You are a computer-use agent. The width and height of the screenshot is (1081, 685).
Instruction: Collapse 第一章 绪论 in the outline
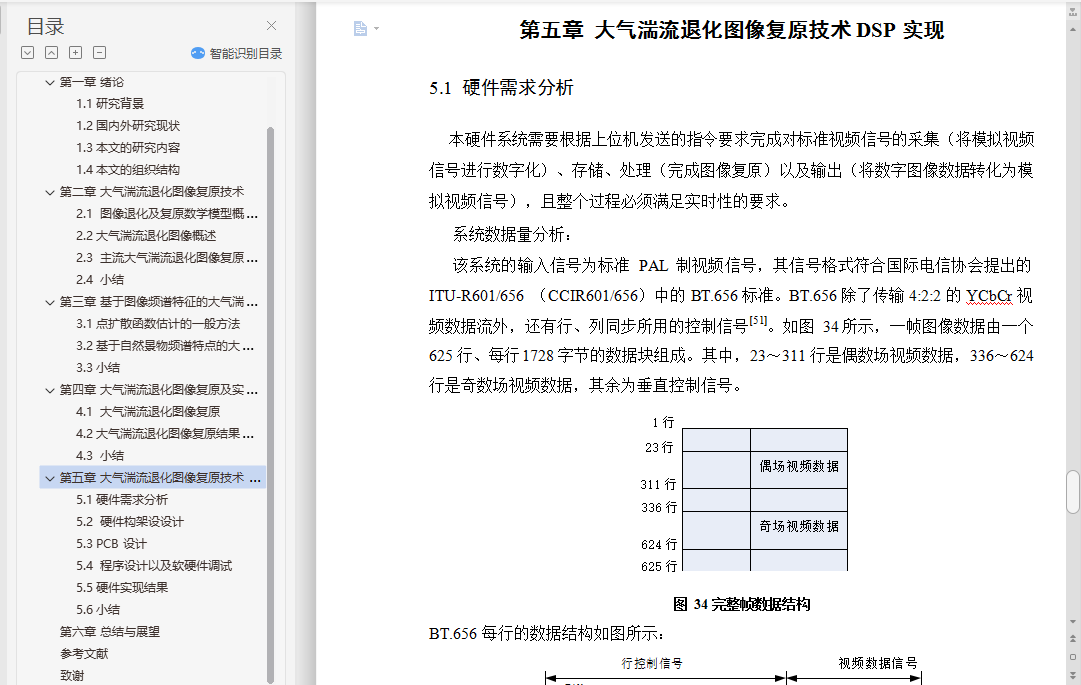50,83
